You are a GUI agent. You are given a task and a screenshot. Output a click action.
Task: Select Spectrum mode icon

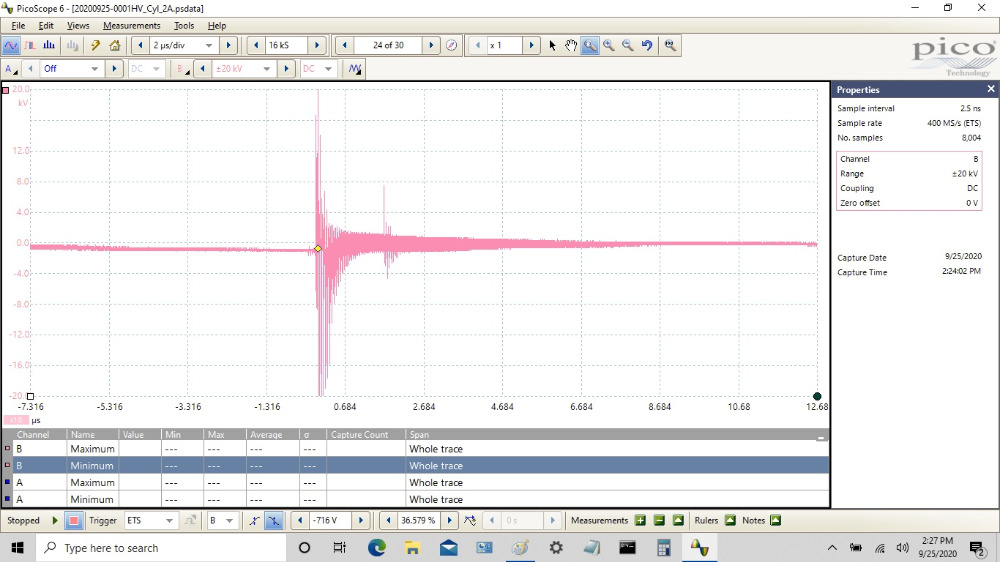pos(49,45)
